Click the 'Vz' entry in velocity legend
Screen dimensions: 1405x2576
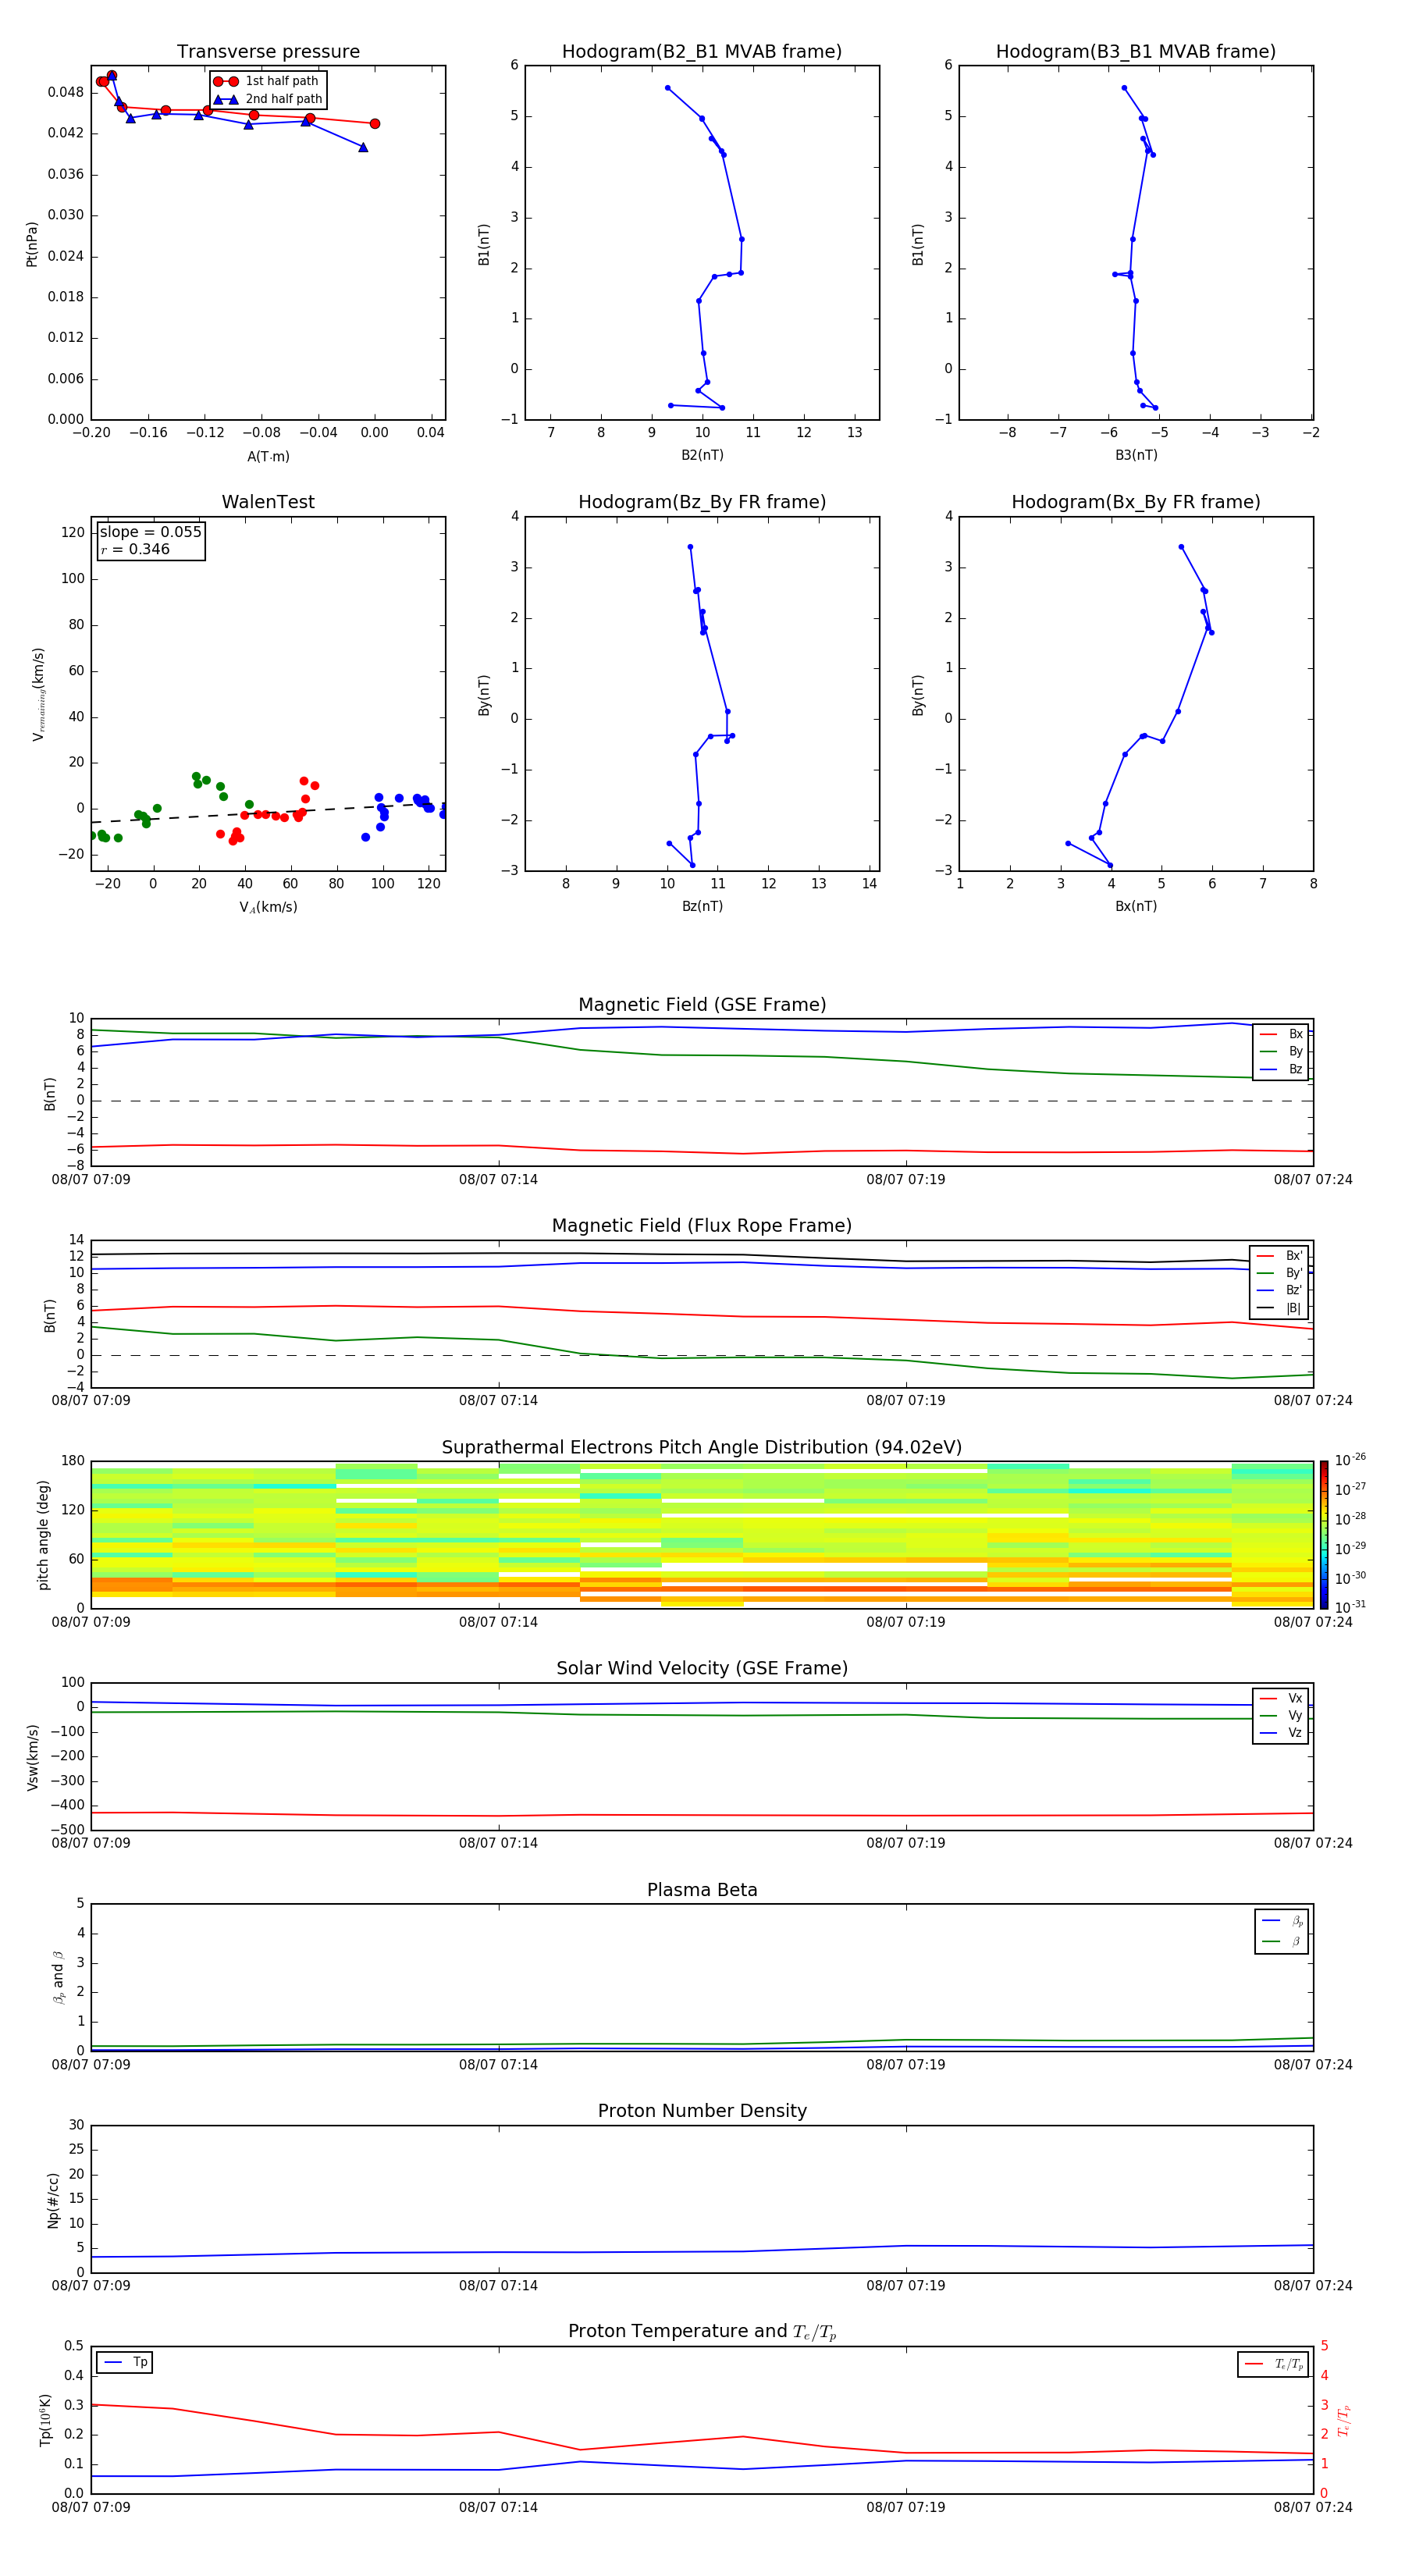click(1281, 1733)
